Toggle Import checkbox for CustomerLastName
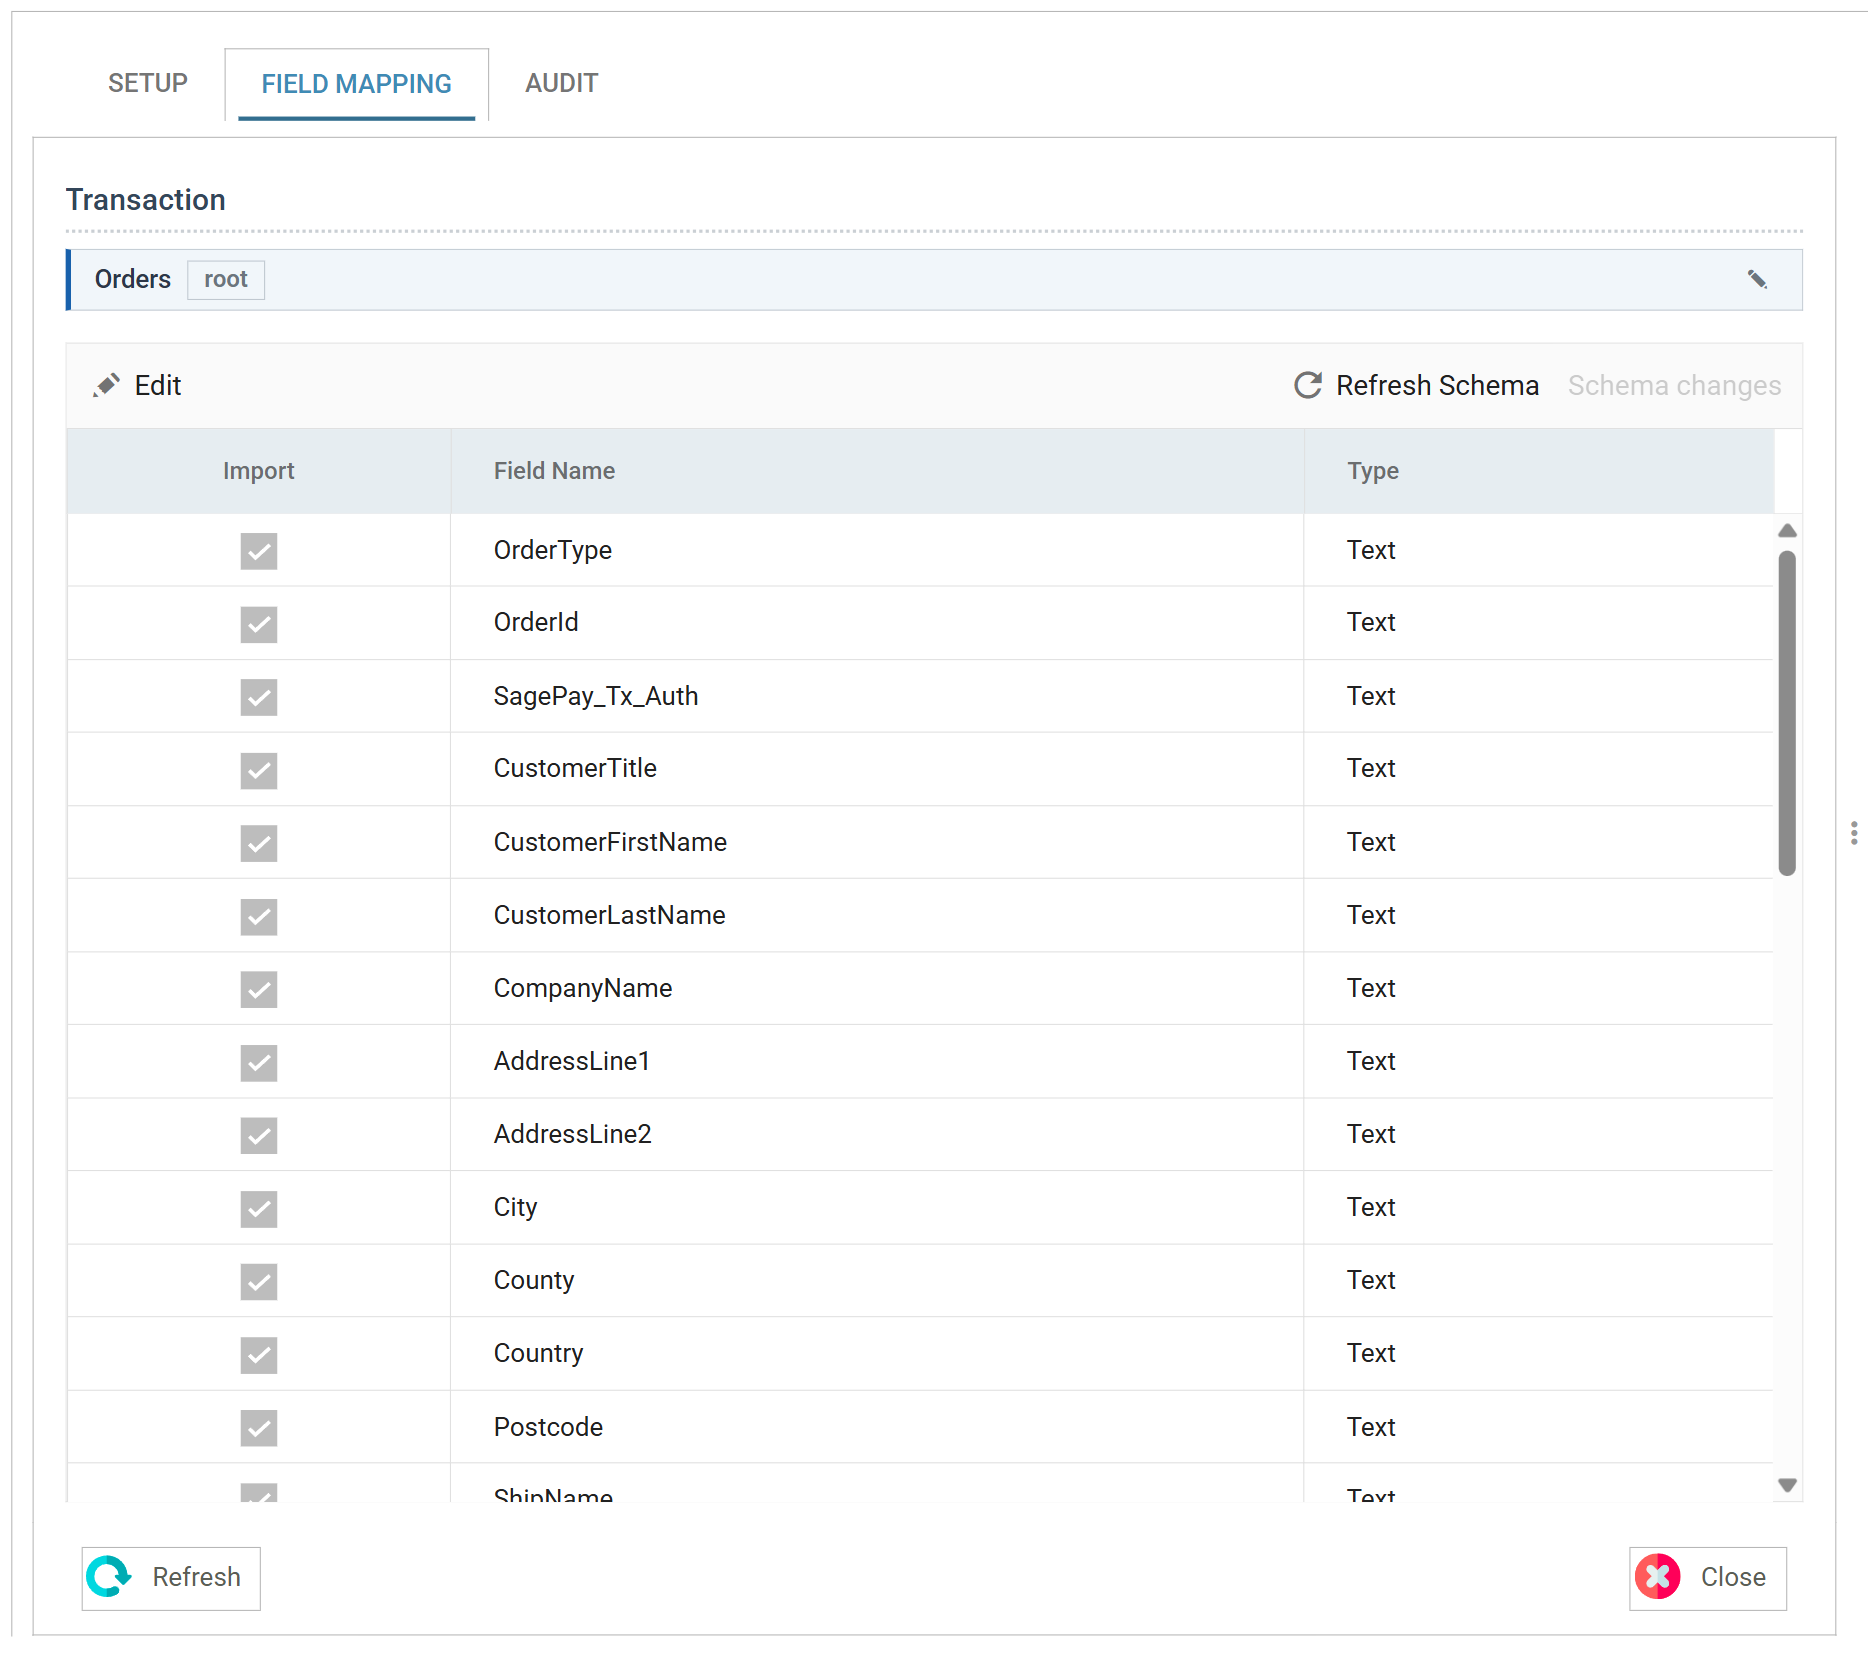 click(259, 916)
